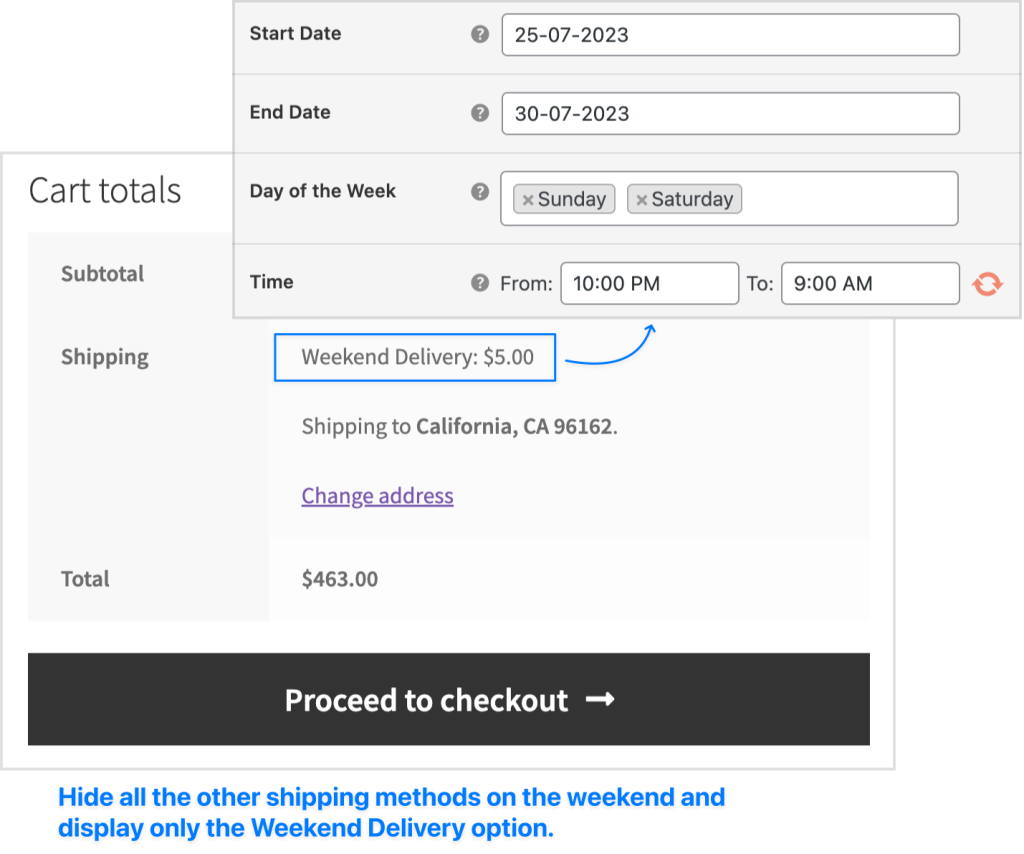Open the End Date field 30-07-2023

(730, 114)
